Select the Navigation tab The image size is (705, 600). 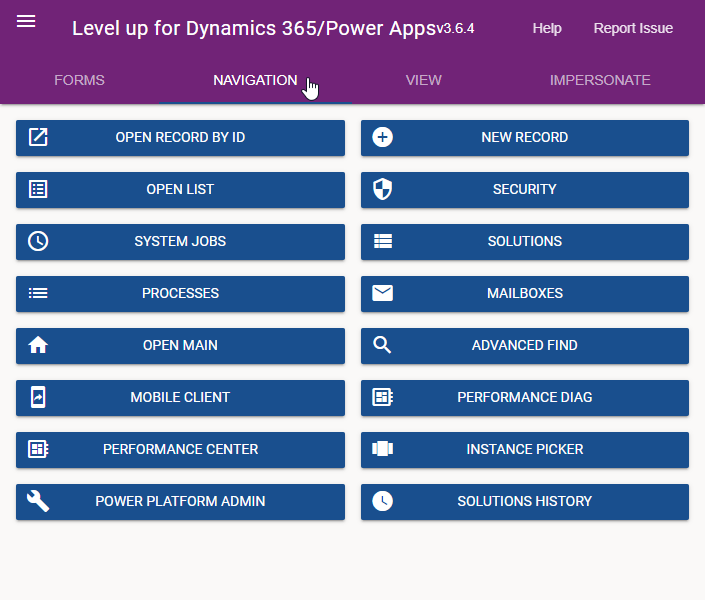pyautogui.click(x=255, y=80)
